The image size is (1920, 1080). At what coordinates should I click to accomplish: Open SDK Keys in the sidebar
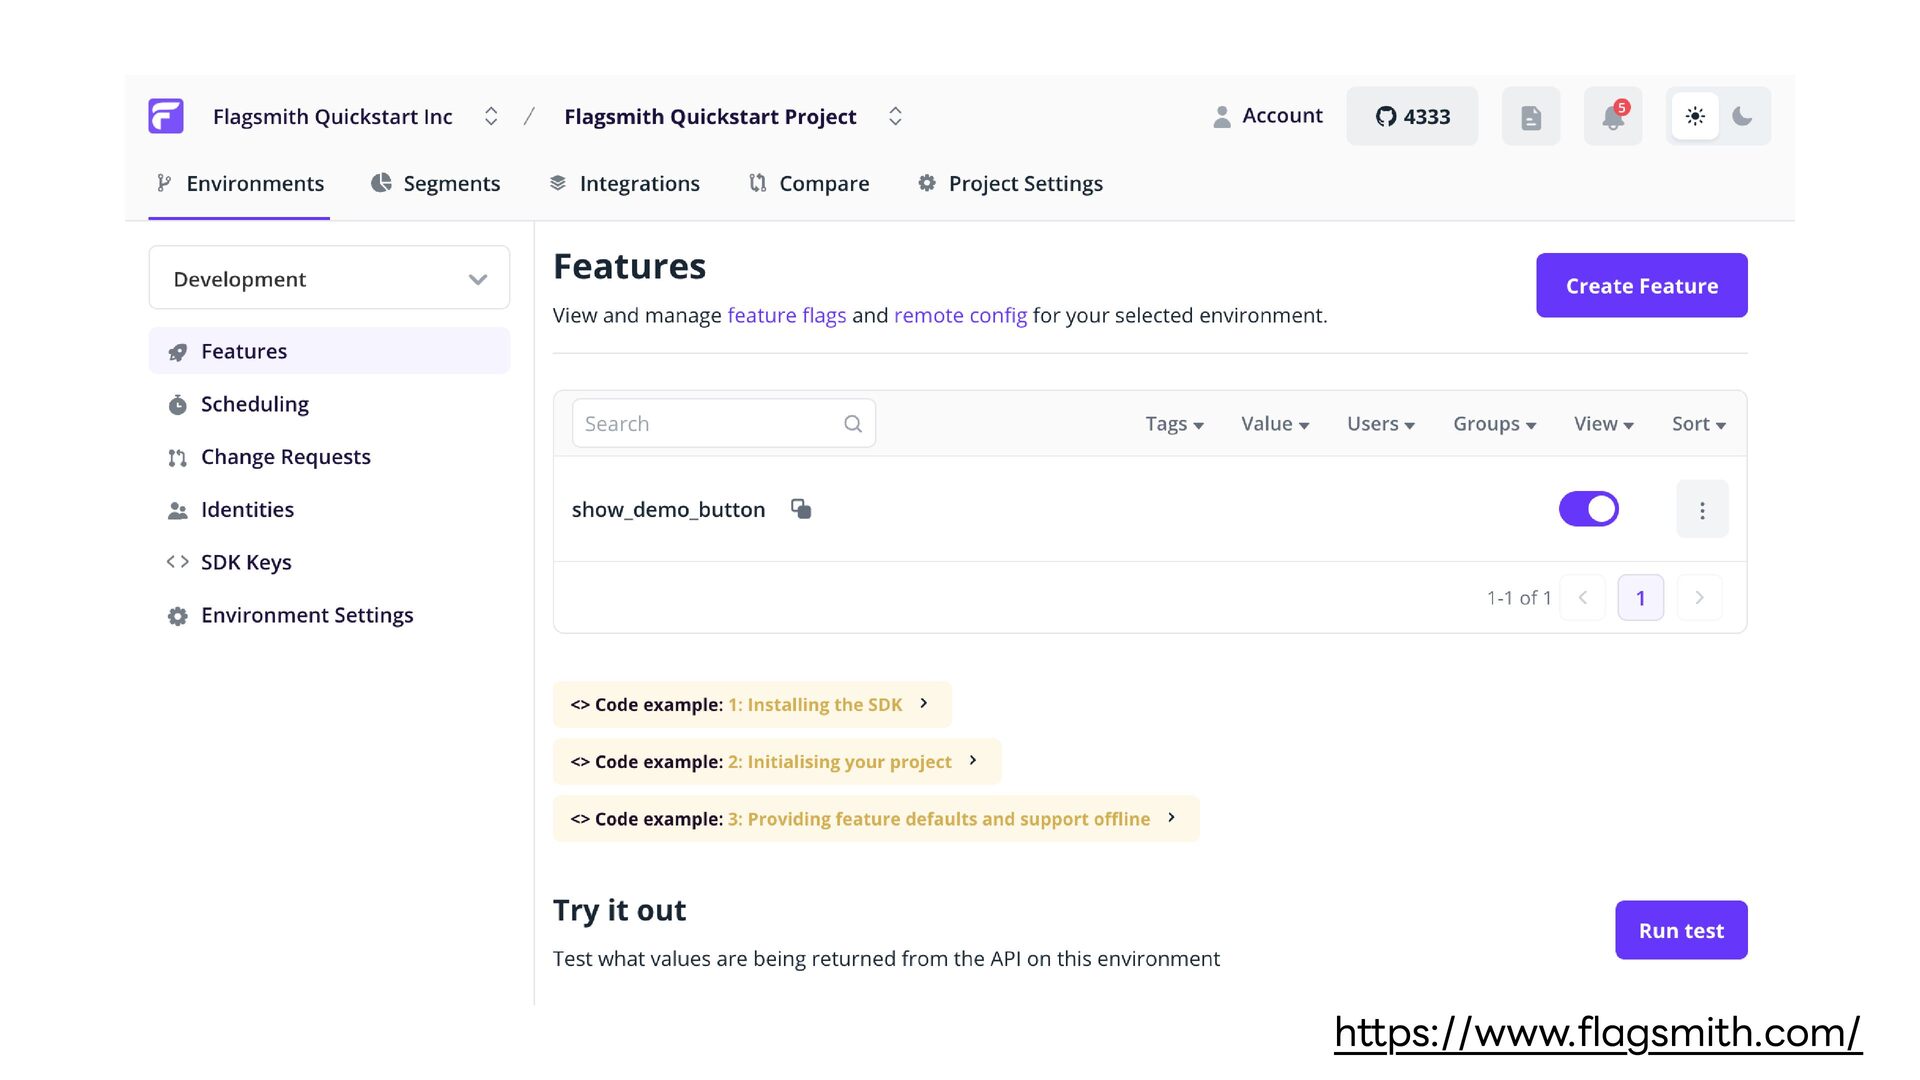(x=329, y=562)
